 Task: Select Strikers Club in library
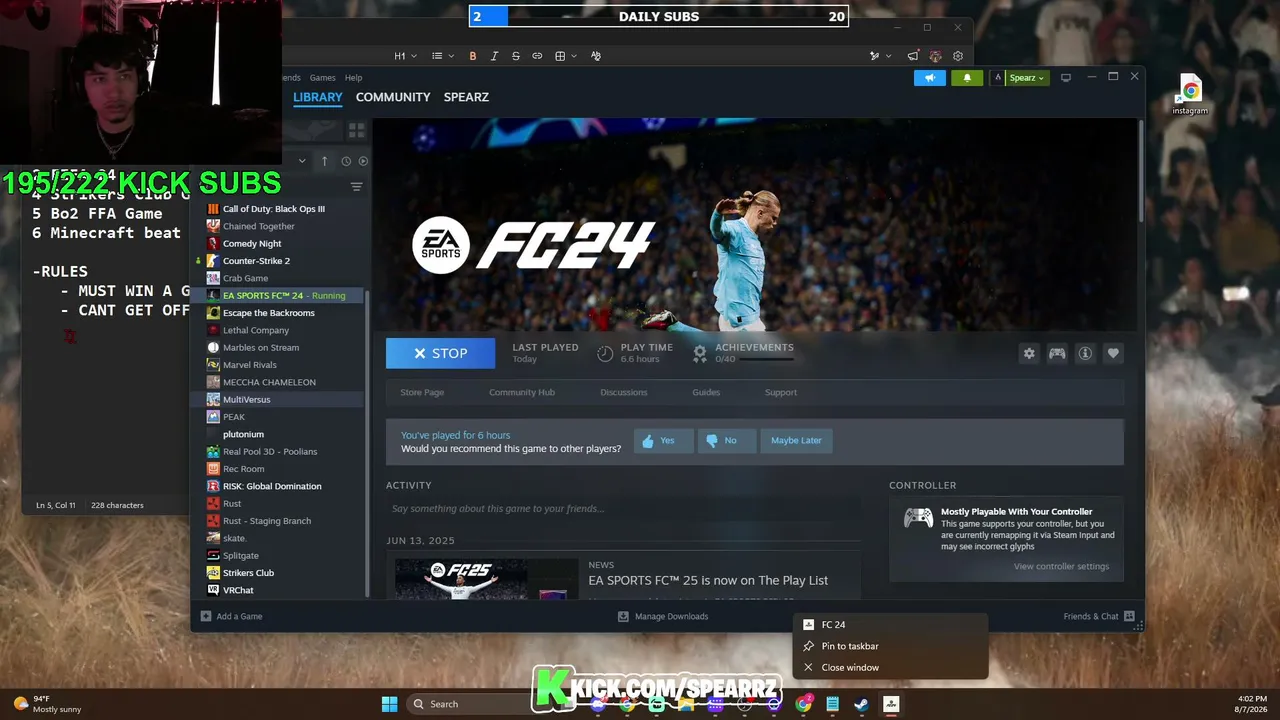click(248, 573)
